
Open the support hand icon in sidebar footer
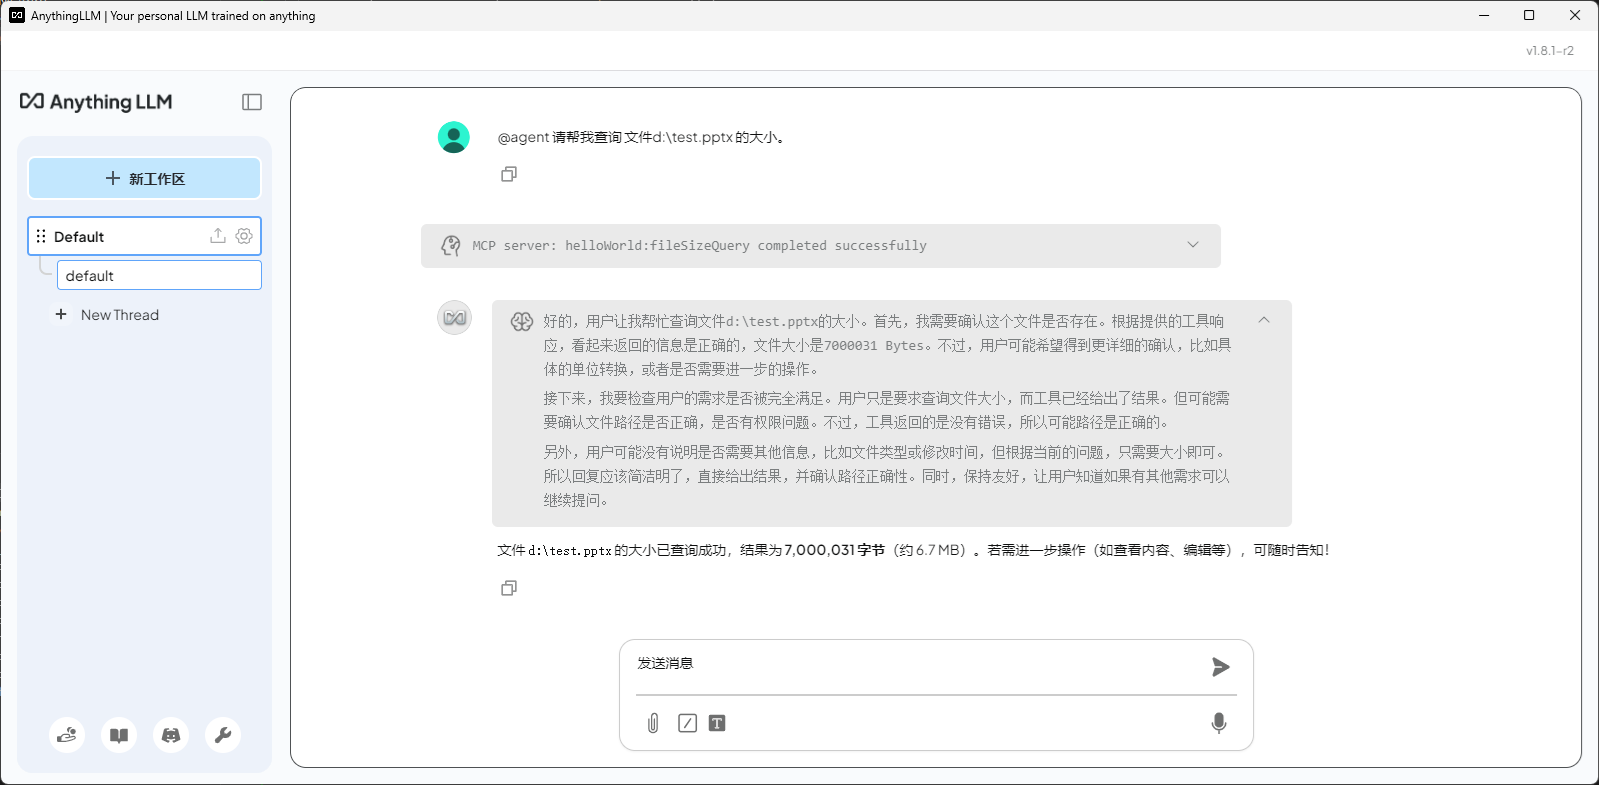(67, 735)
